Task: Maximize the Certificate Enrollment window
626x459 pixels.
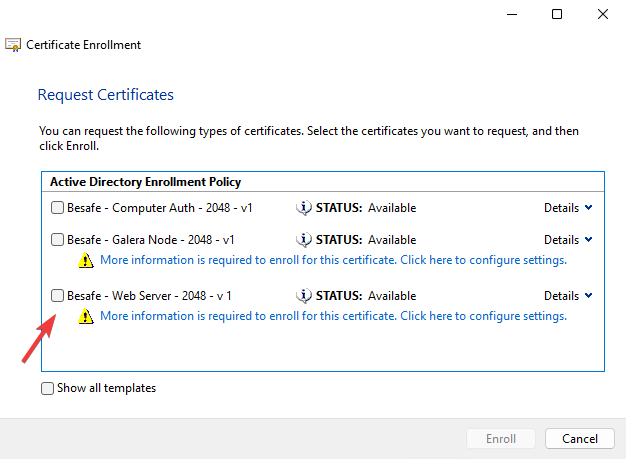Action: click(557, 14)
